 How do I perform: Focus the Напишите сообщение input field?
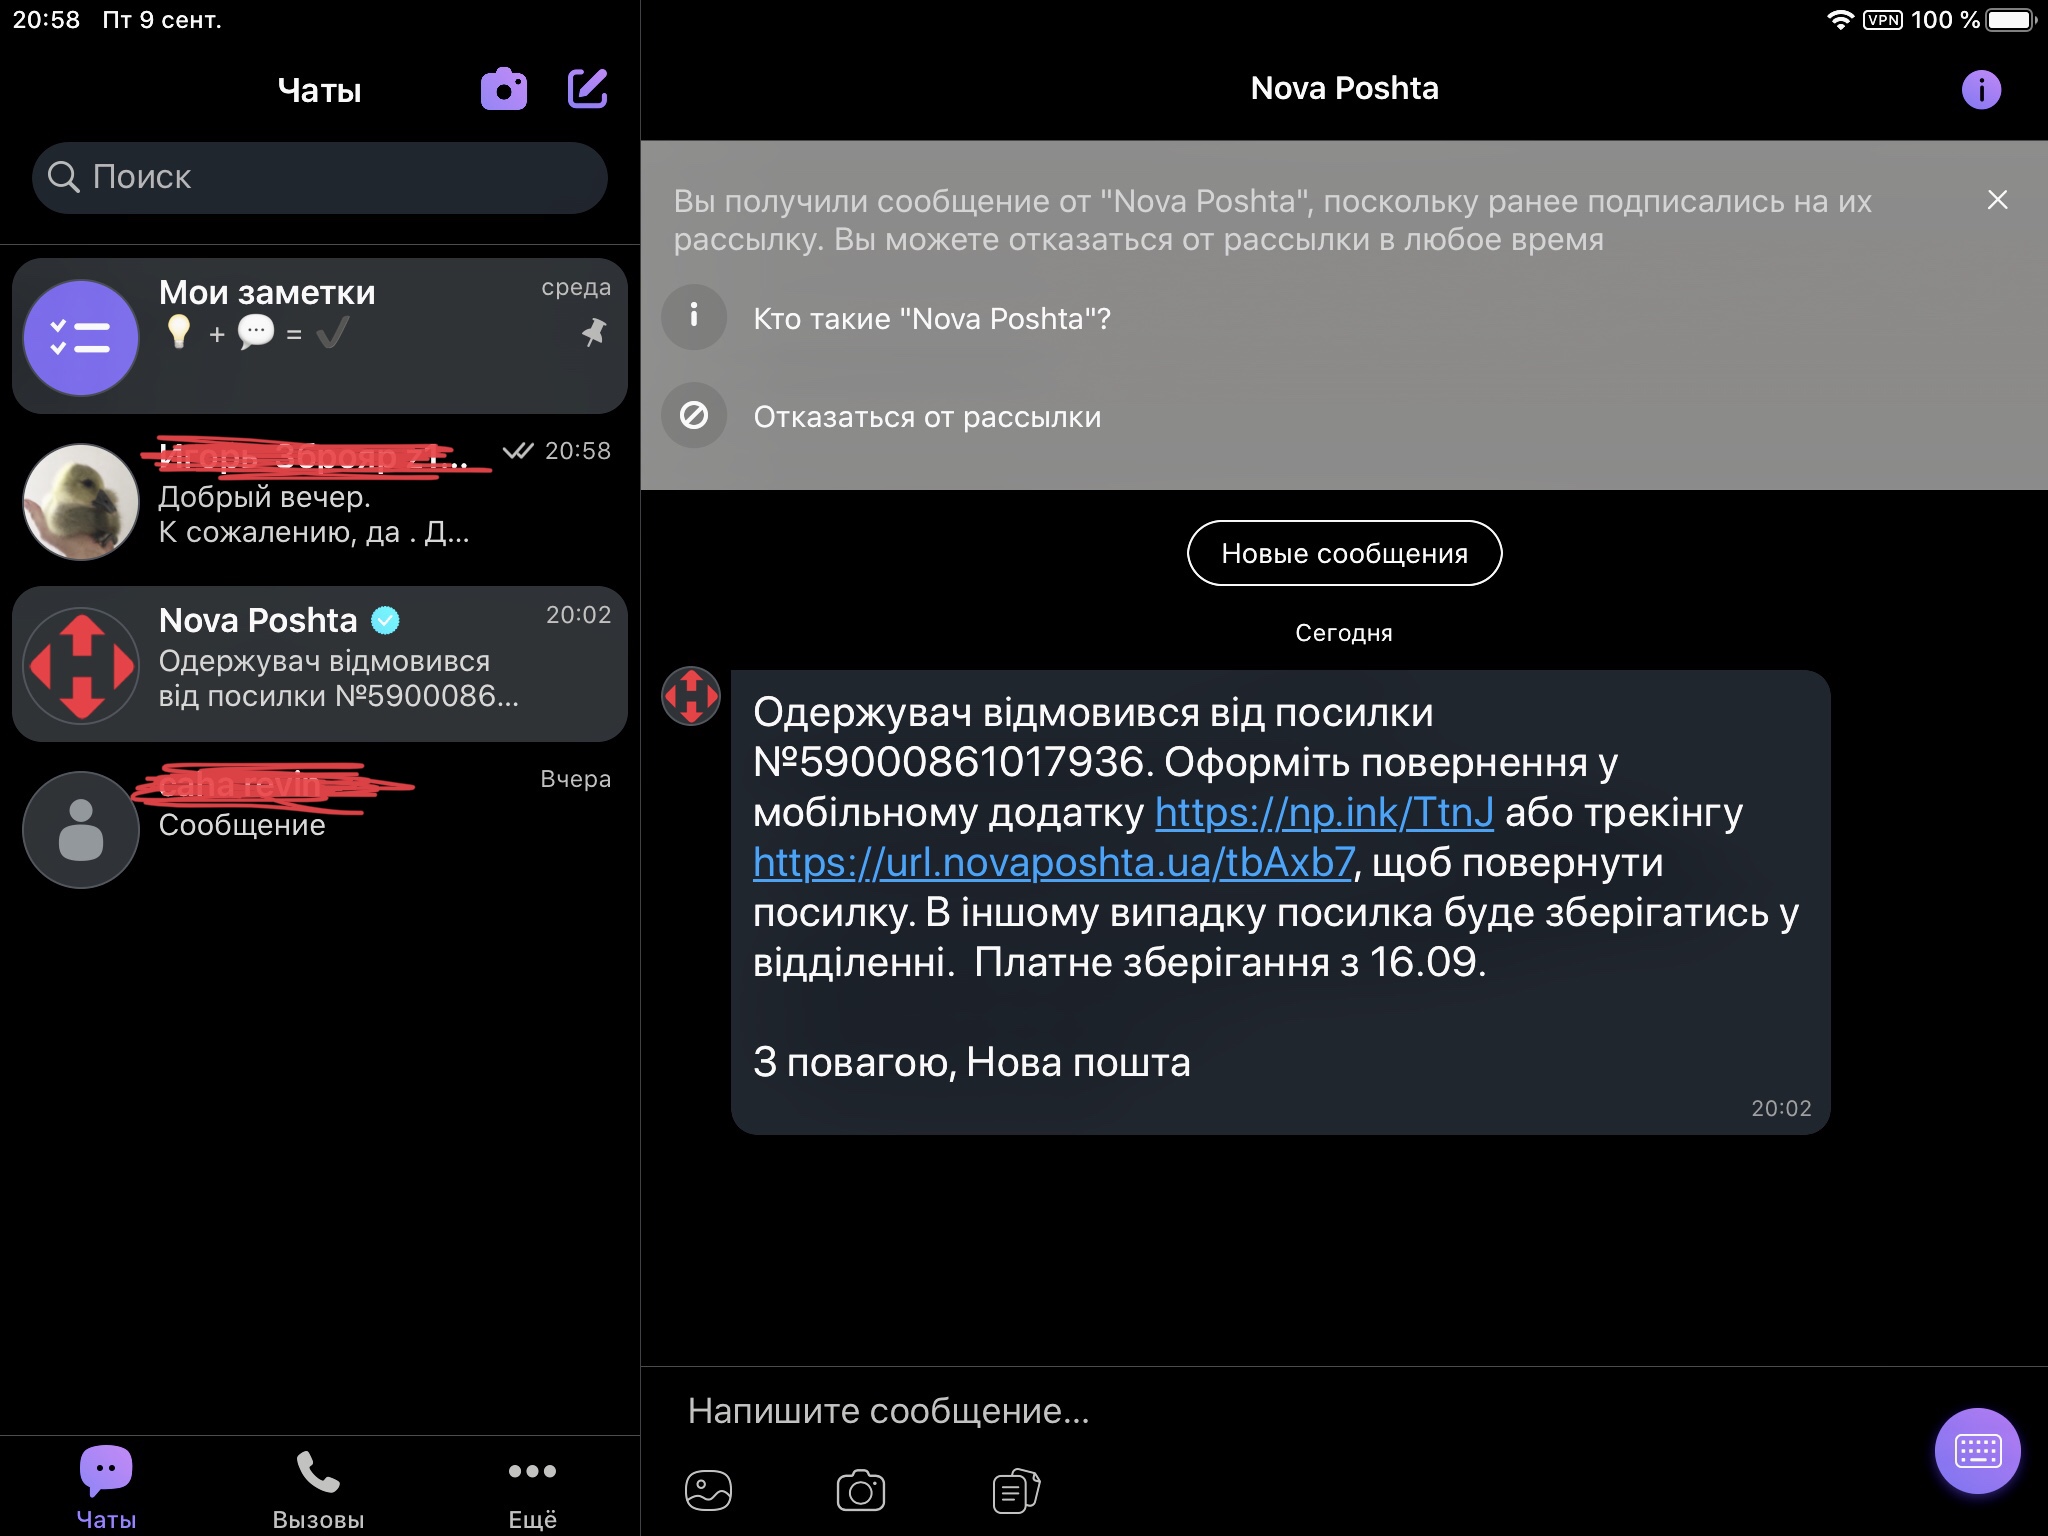tap(1200, 1411)
